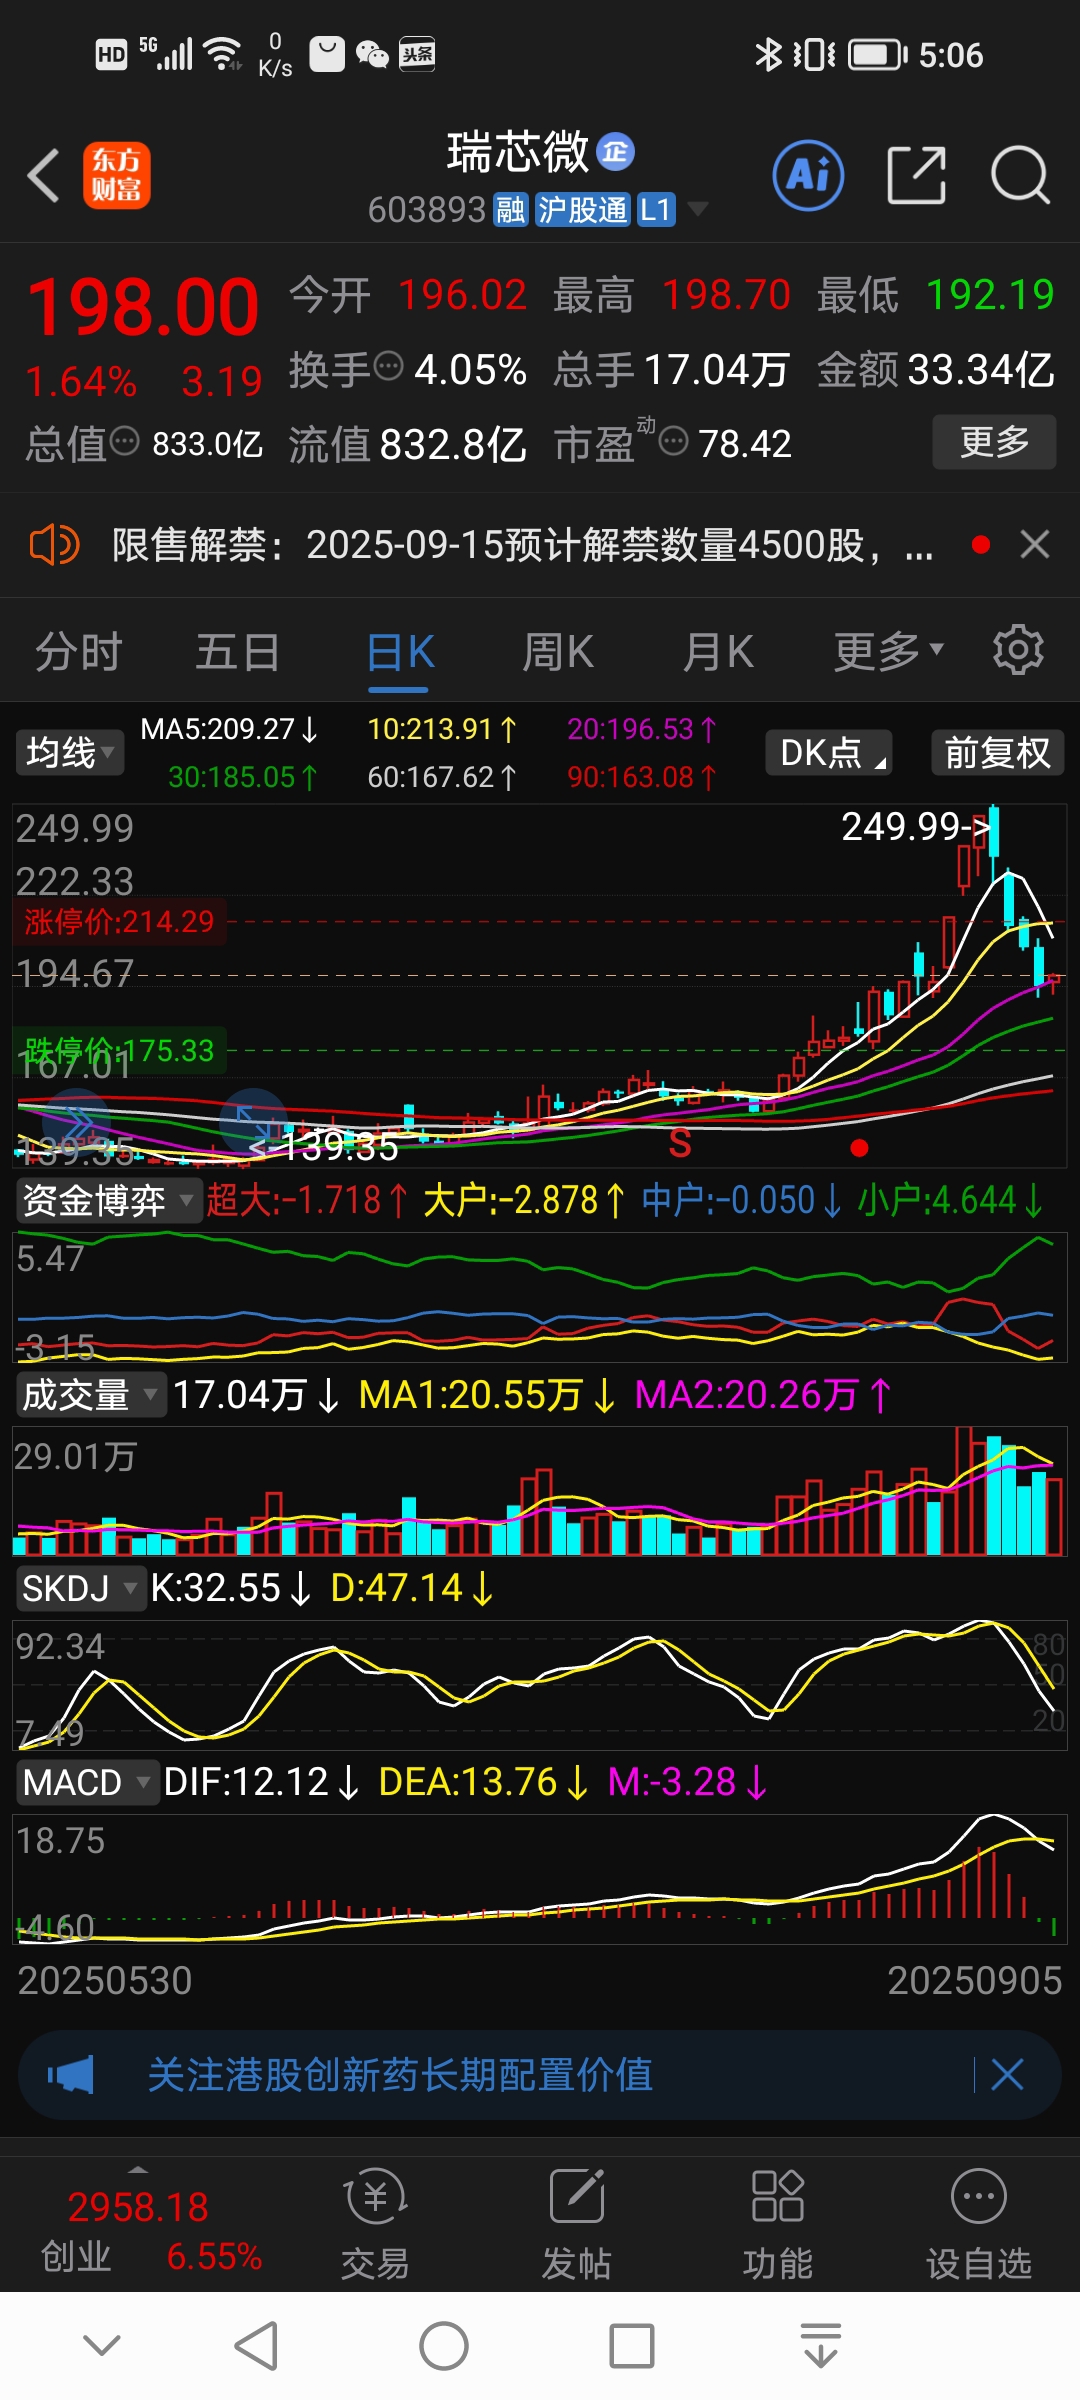Go back with the top-left arrow
The height and width of the screenshot is (2400, 1080).
point(44,176)
